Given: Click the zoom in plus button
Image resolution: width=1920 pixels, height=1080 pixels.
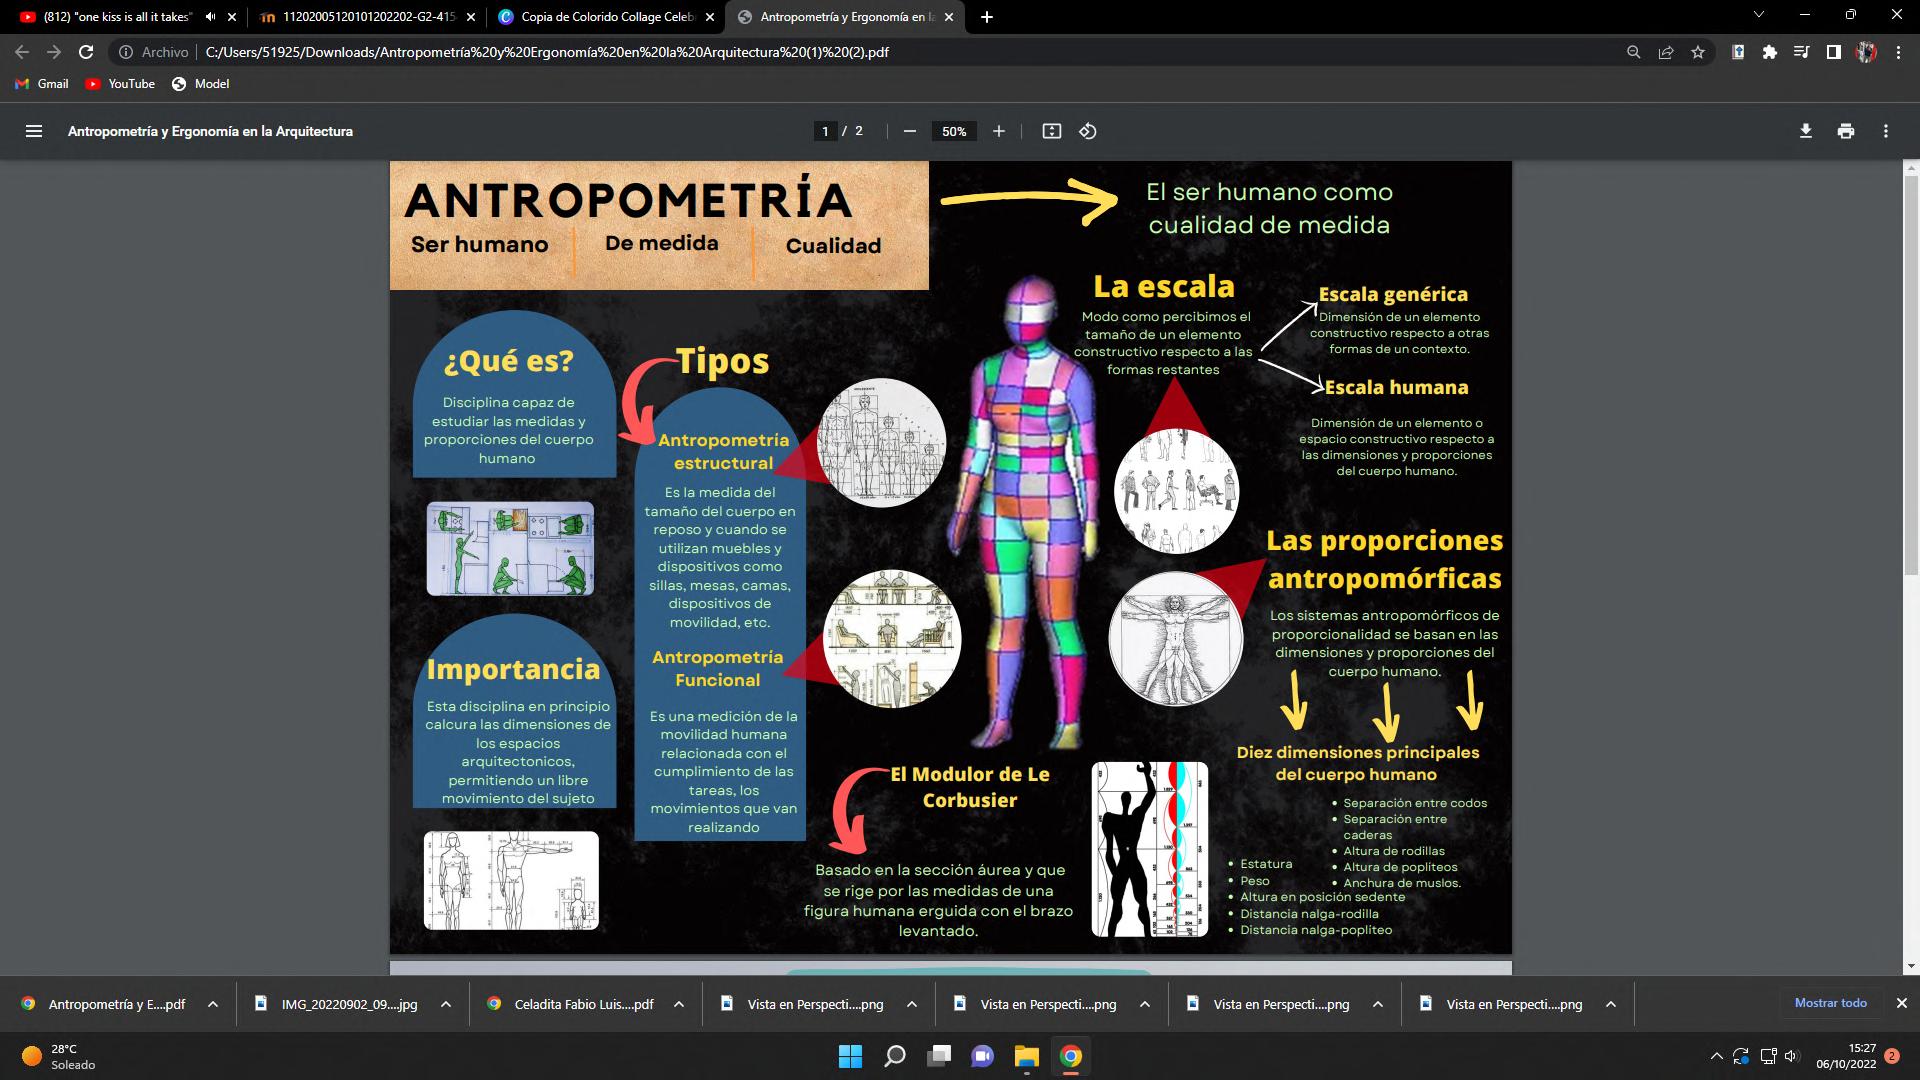Looking at the screenshot, I should tap(998, 131).
